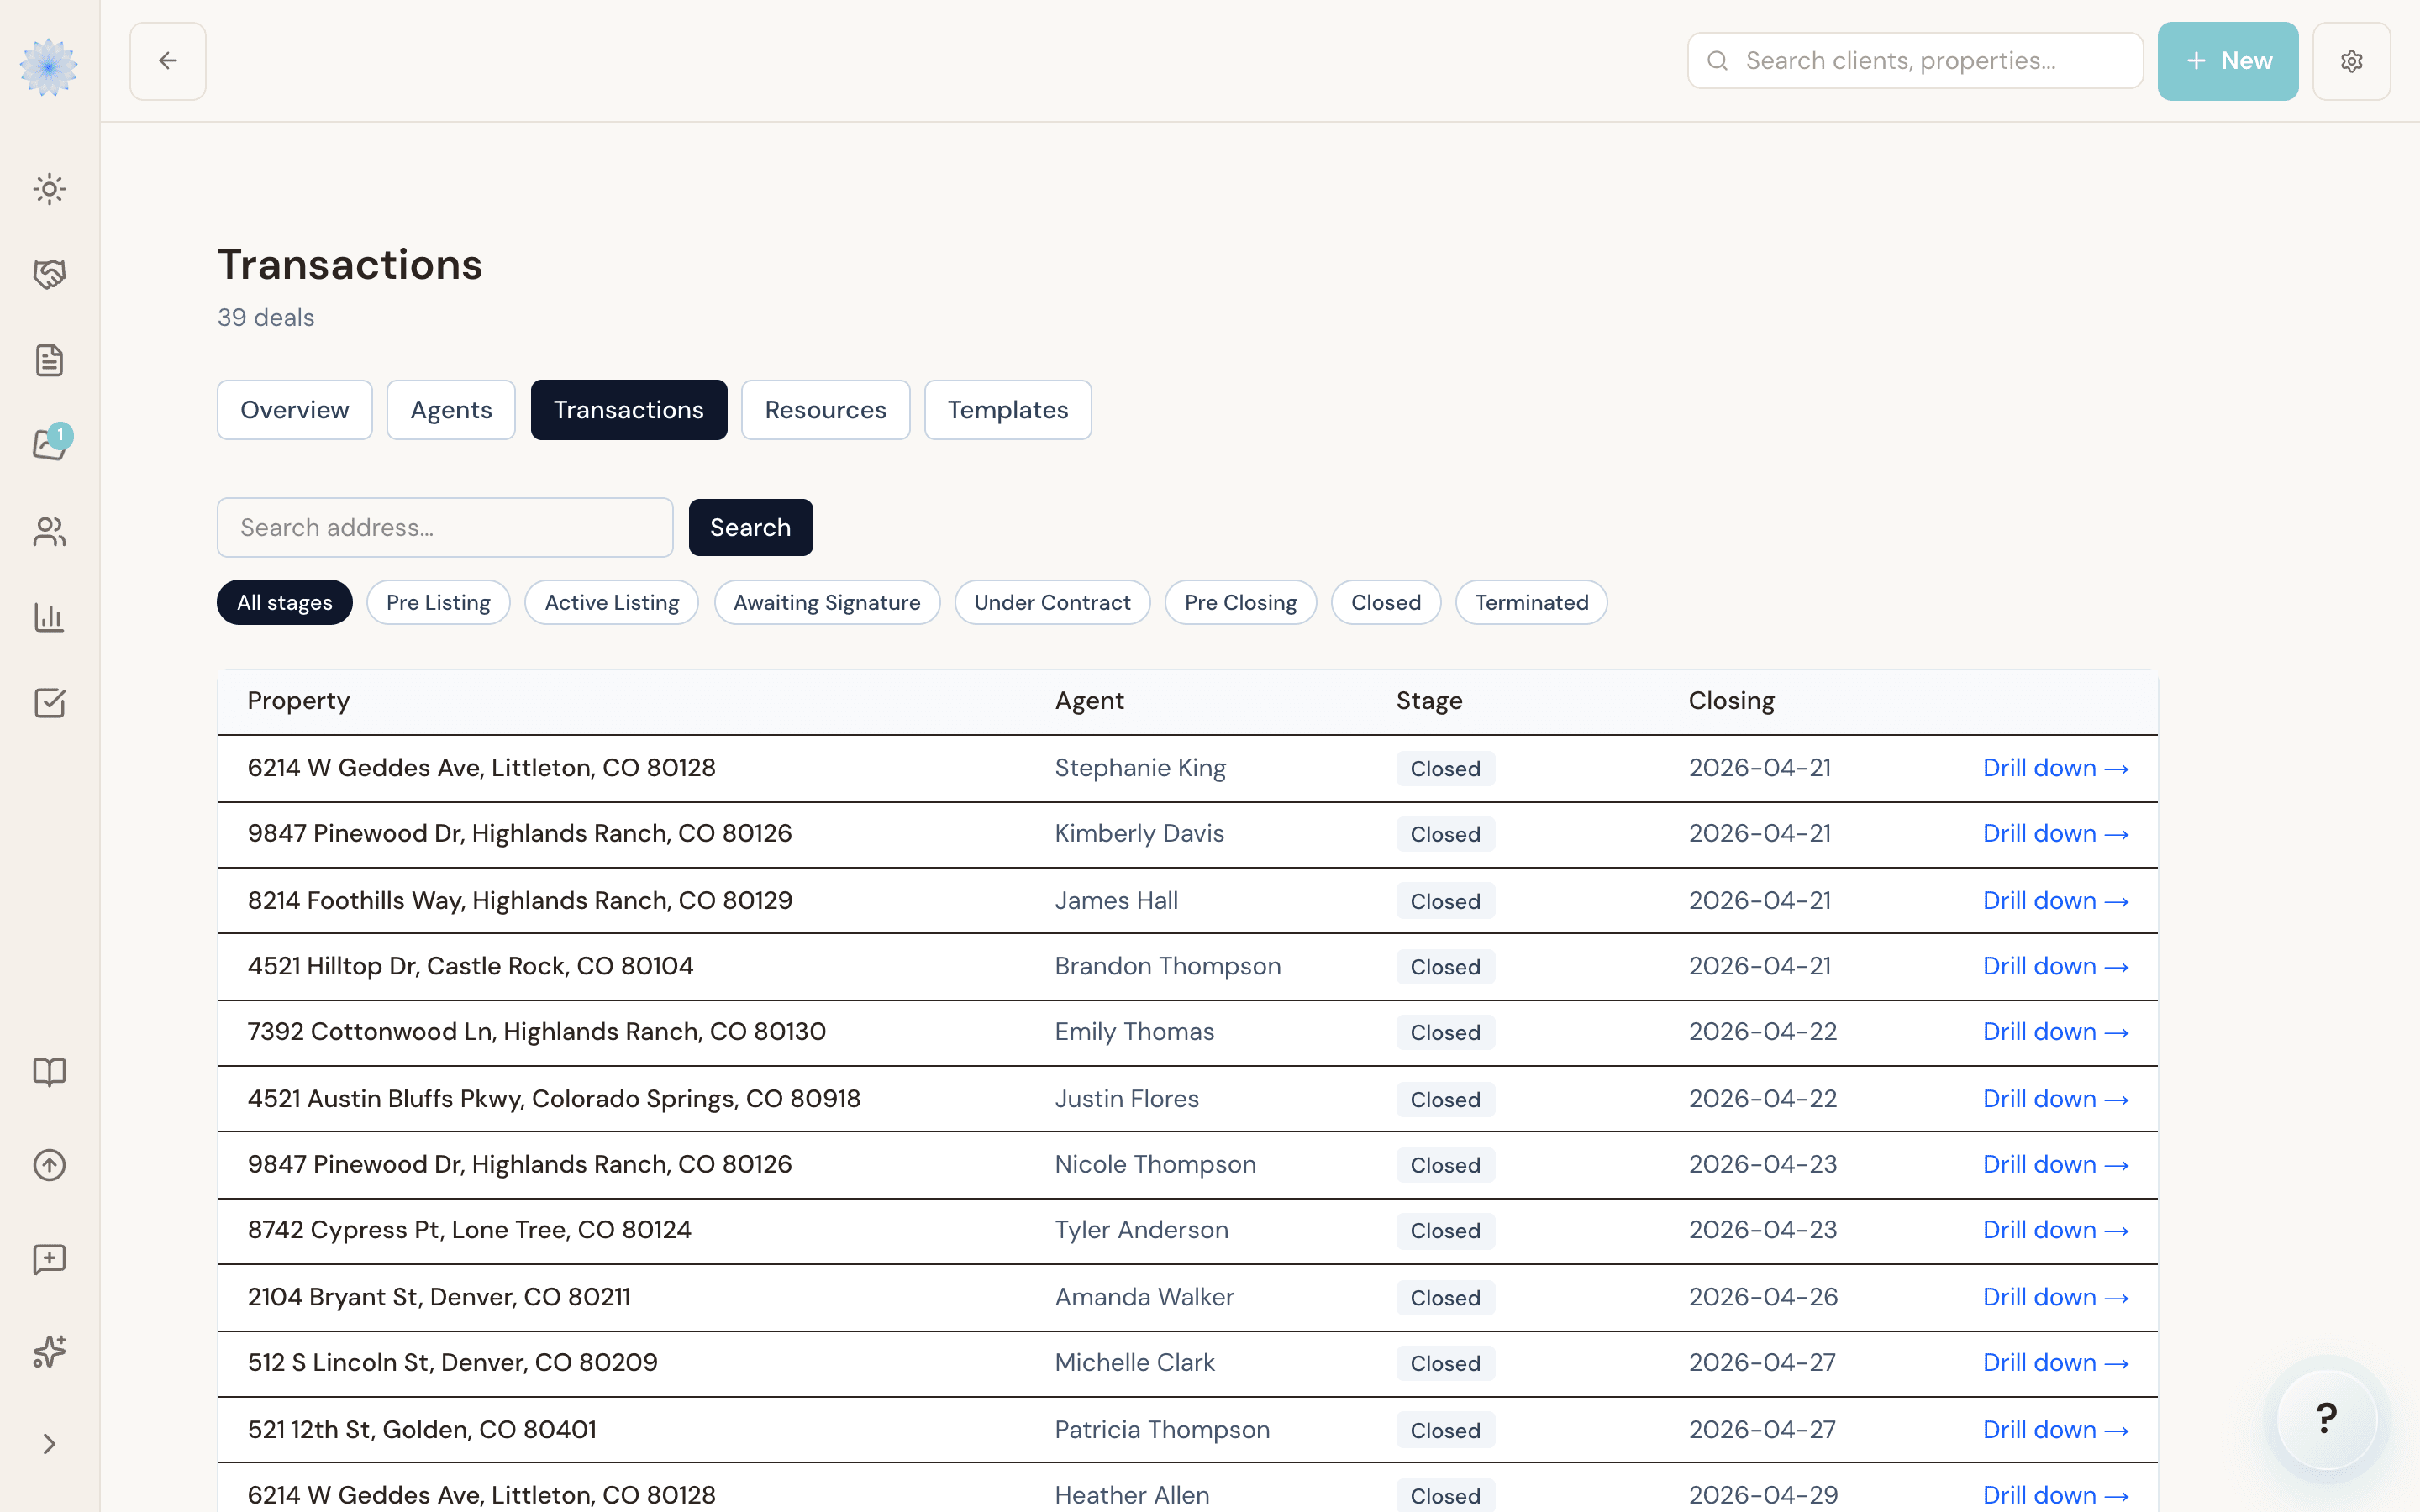
Task: Switch to the Overview tab
Action: tap(295, 410)
